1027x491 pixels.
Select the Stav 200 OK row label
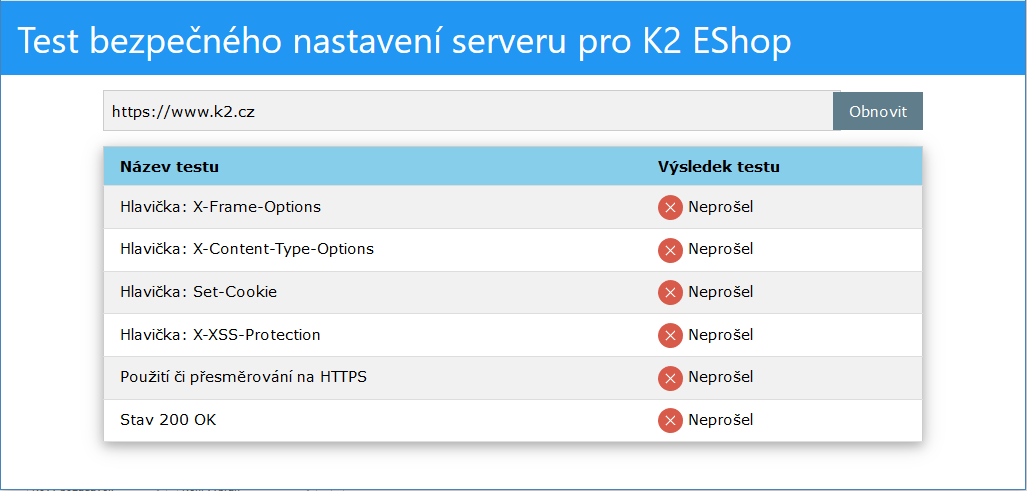coord(168,420)
